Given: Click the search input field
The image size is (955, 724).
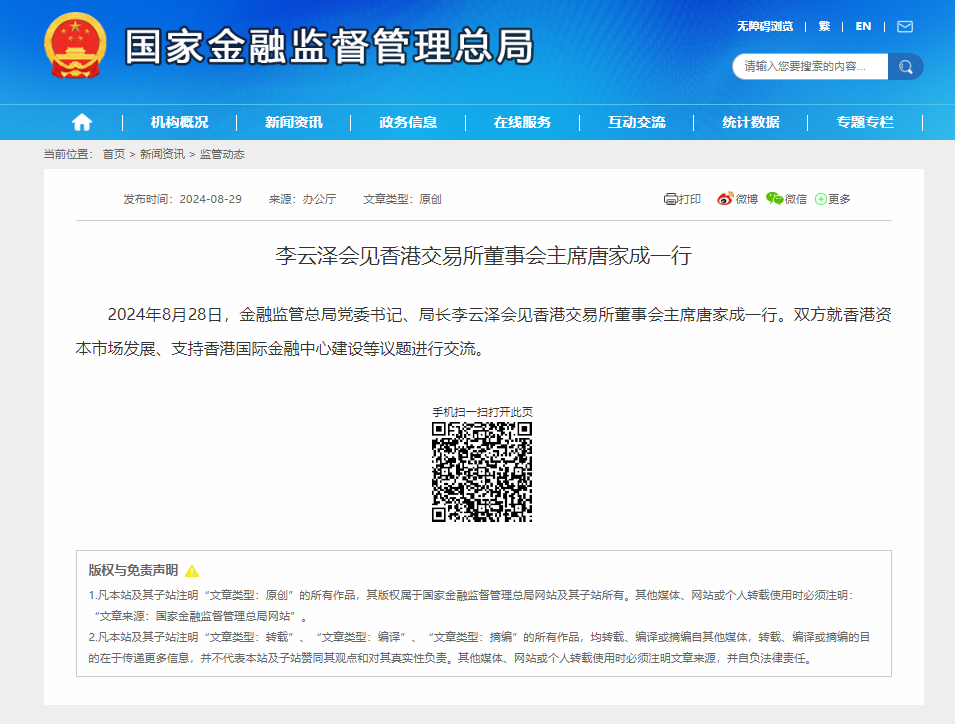Looking at the screenshot, I should [810, 67].
